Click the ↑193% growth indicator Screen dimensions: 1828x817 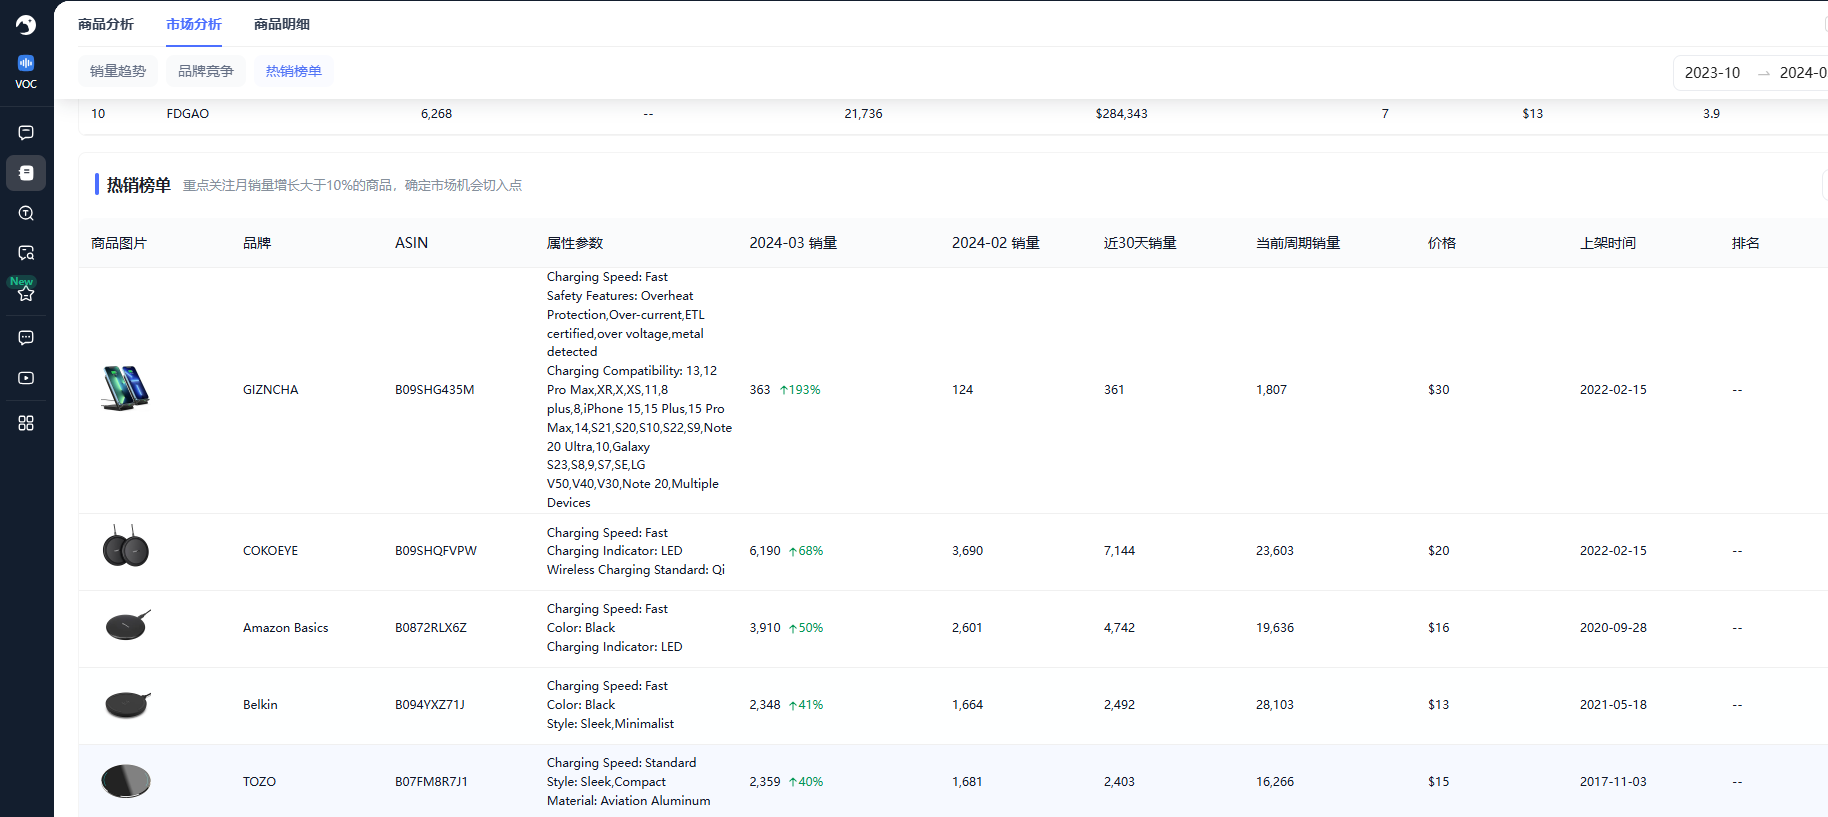[800, 390]
